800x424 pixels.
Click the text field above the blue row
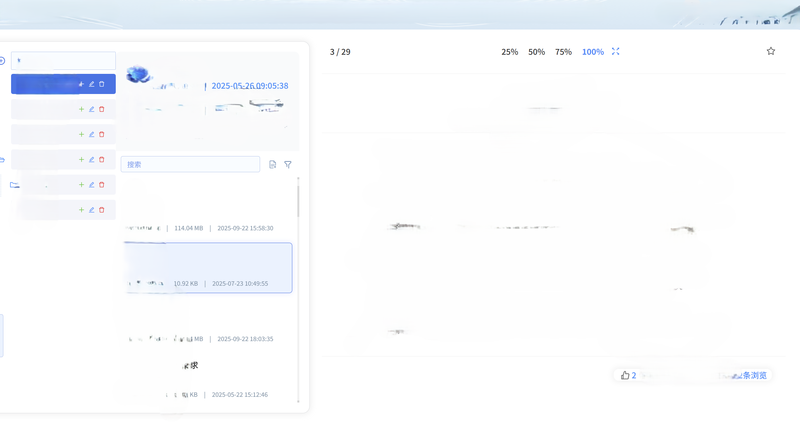click(x=63, y=61)
